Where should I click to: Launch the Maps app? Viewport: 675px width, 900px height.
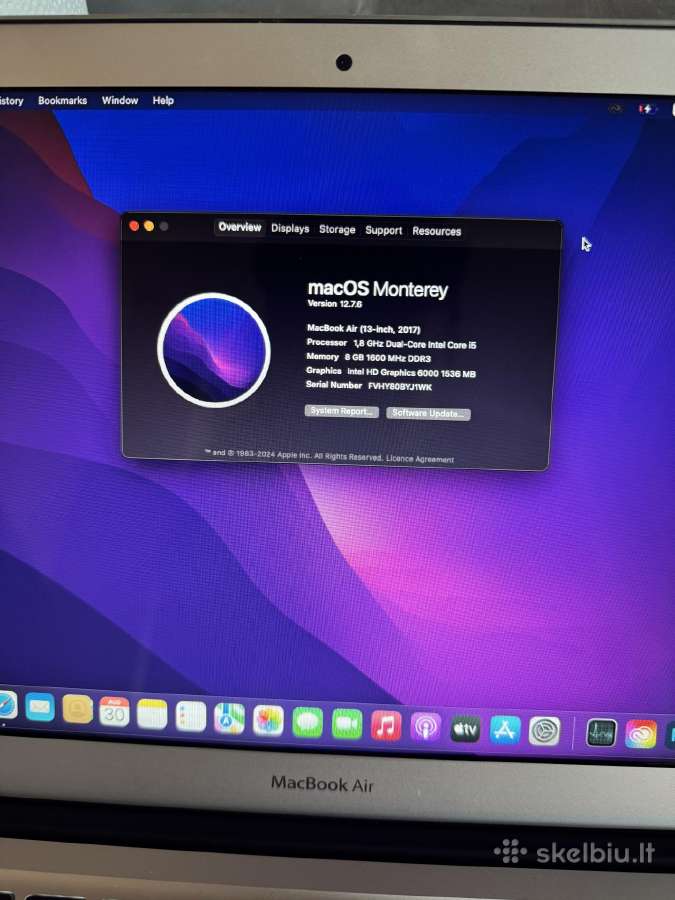[229, 719]
